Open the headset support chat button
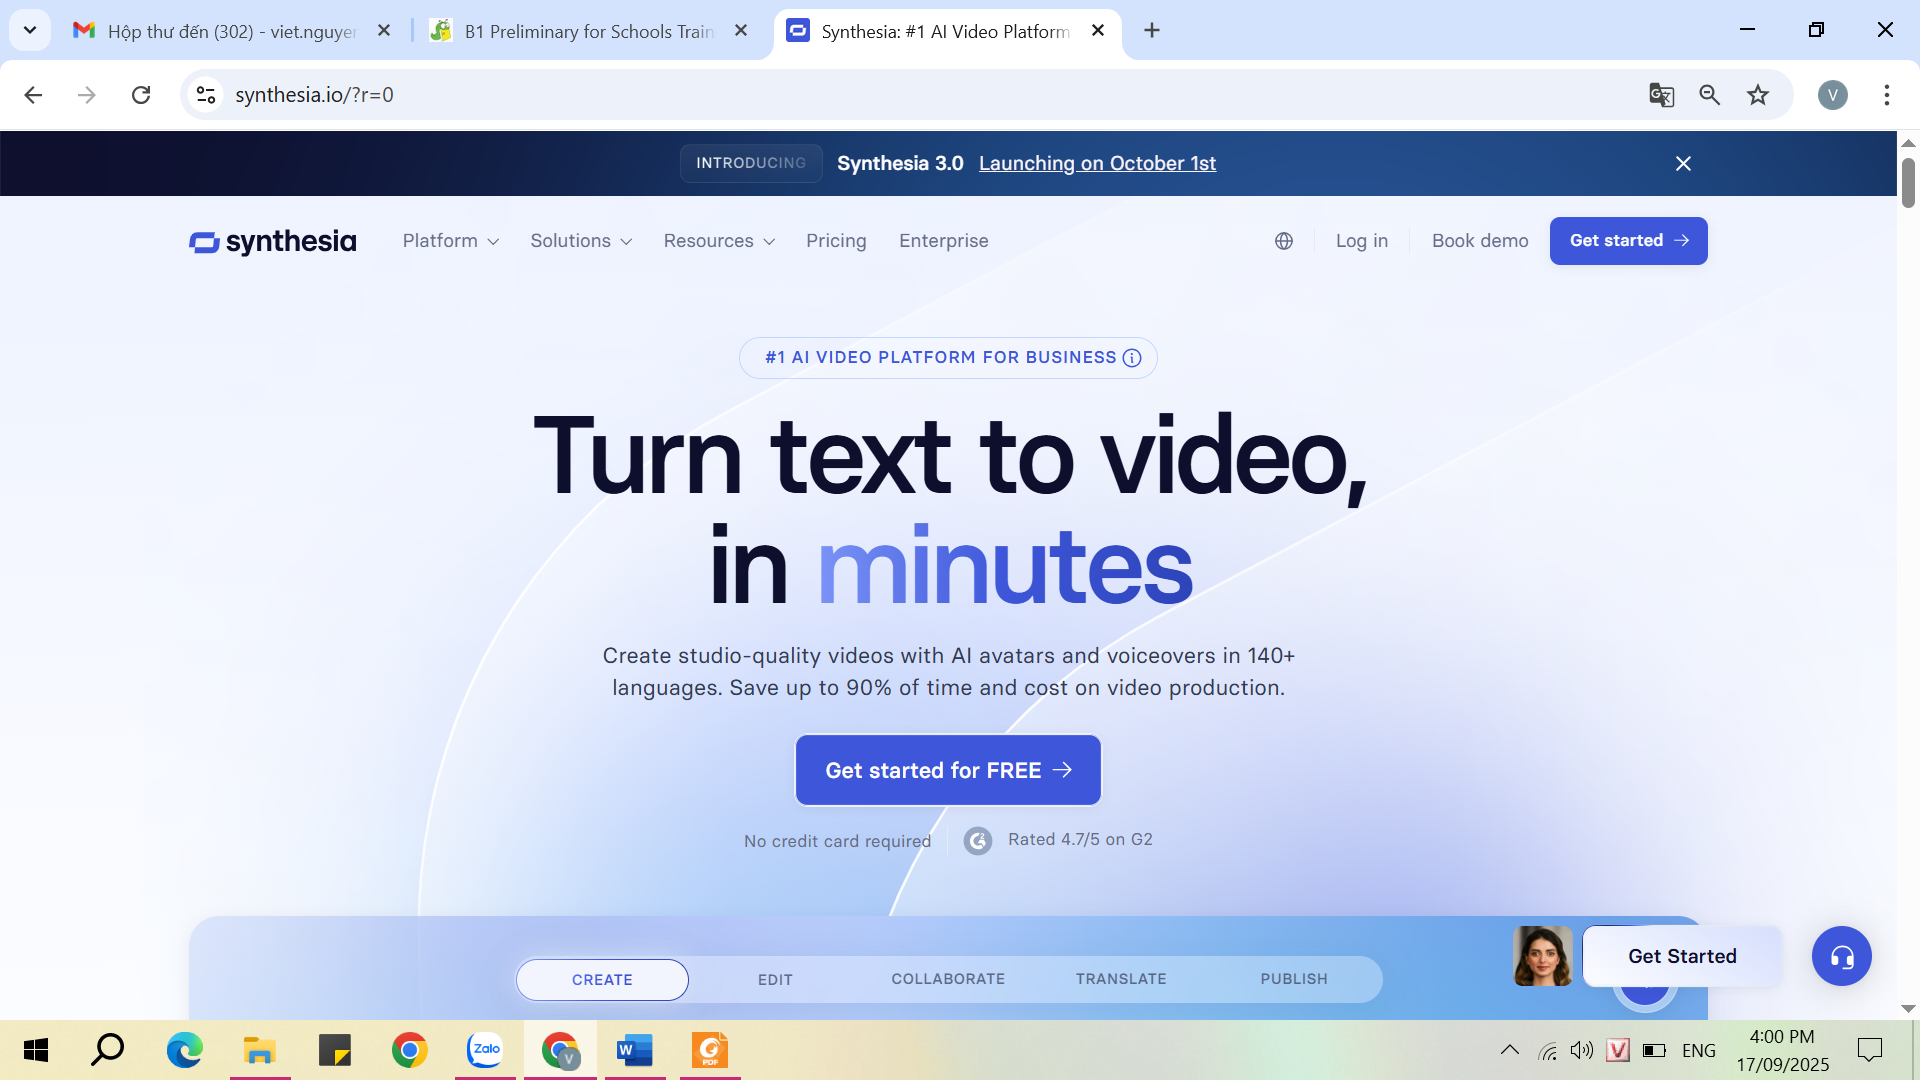The width and height of the screenshot is (1920, 1080). pos(1841,956)
